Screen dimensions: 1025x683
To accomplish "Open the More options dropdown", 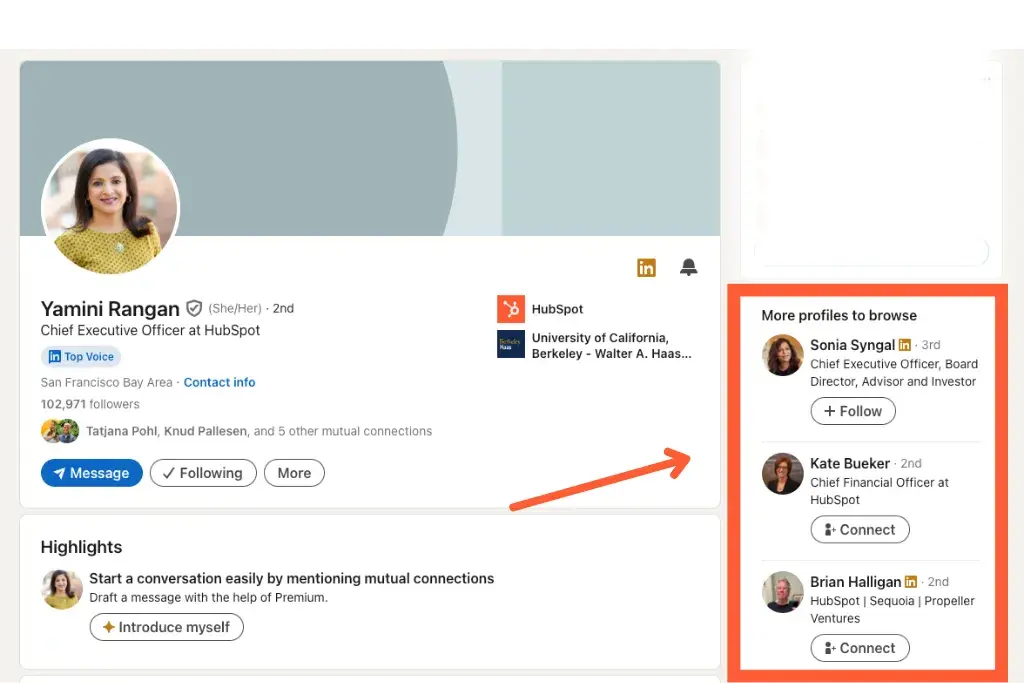I will 294,473.
